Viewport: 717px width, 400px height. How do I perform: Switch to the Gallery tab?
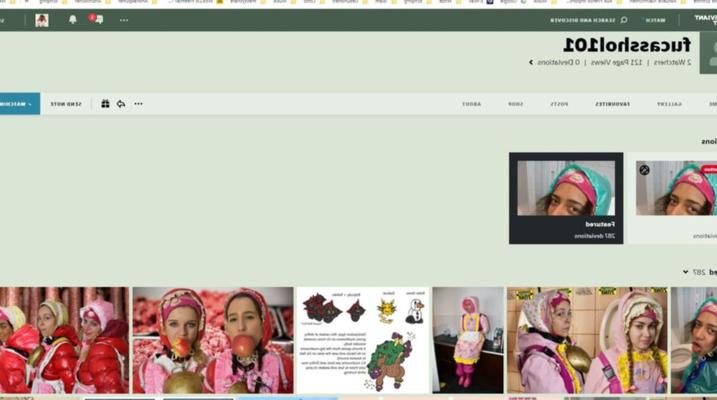point(669,104)
